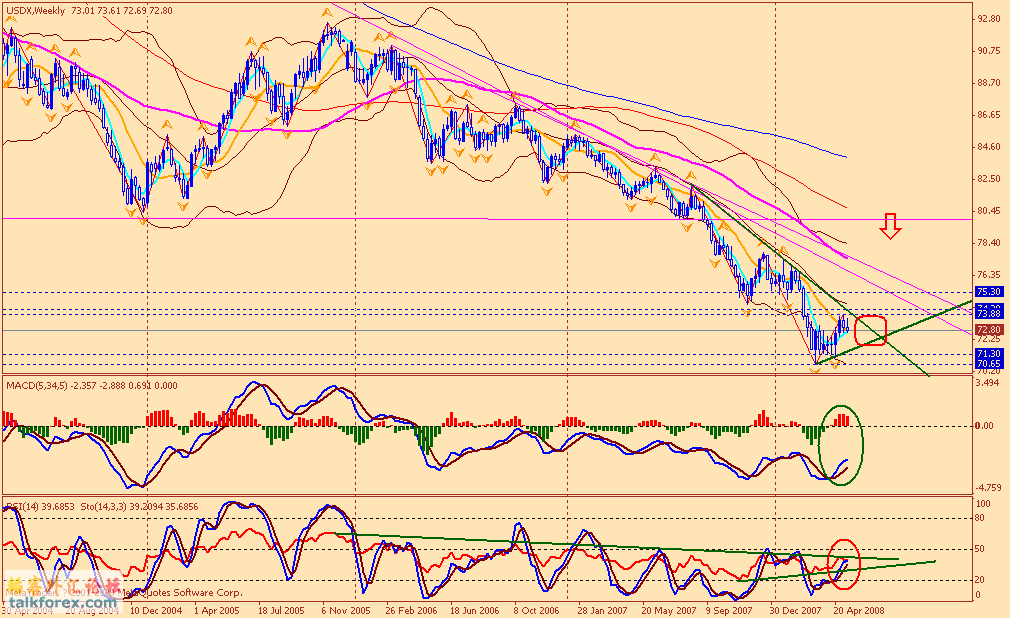
Task: Select the red 72.80 current price tag
Action: (989, 329)
